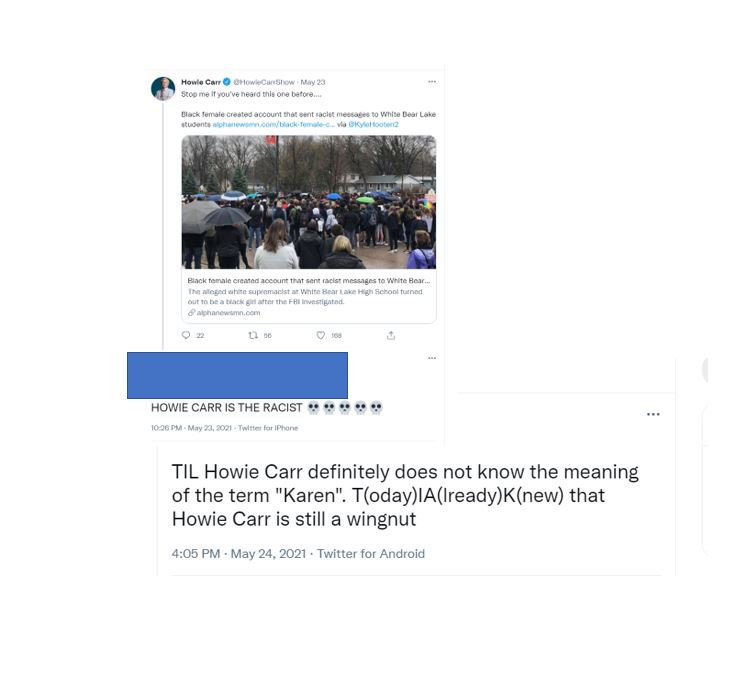Click the blue redacted author block
Screen dimensions: 748x692
click(x=237, y=375)
